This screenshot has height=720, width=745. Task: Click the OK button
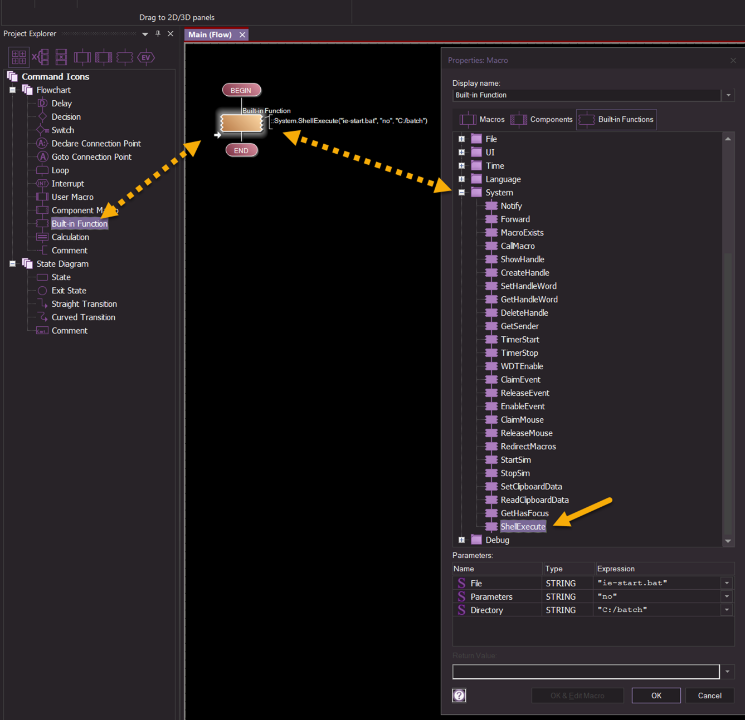(656, 695)
